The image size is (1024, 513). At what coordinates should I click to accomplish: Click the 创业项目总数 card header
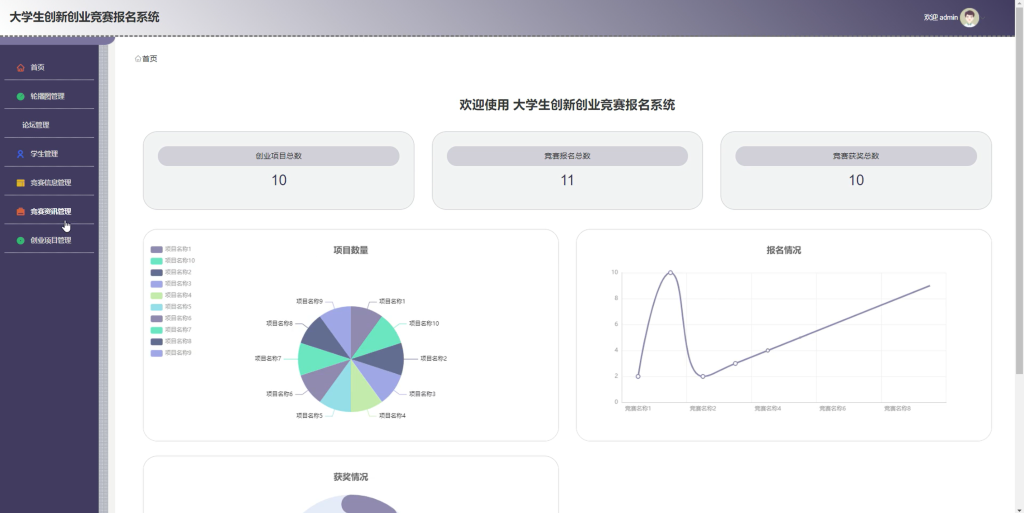coord(278,156)
